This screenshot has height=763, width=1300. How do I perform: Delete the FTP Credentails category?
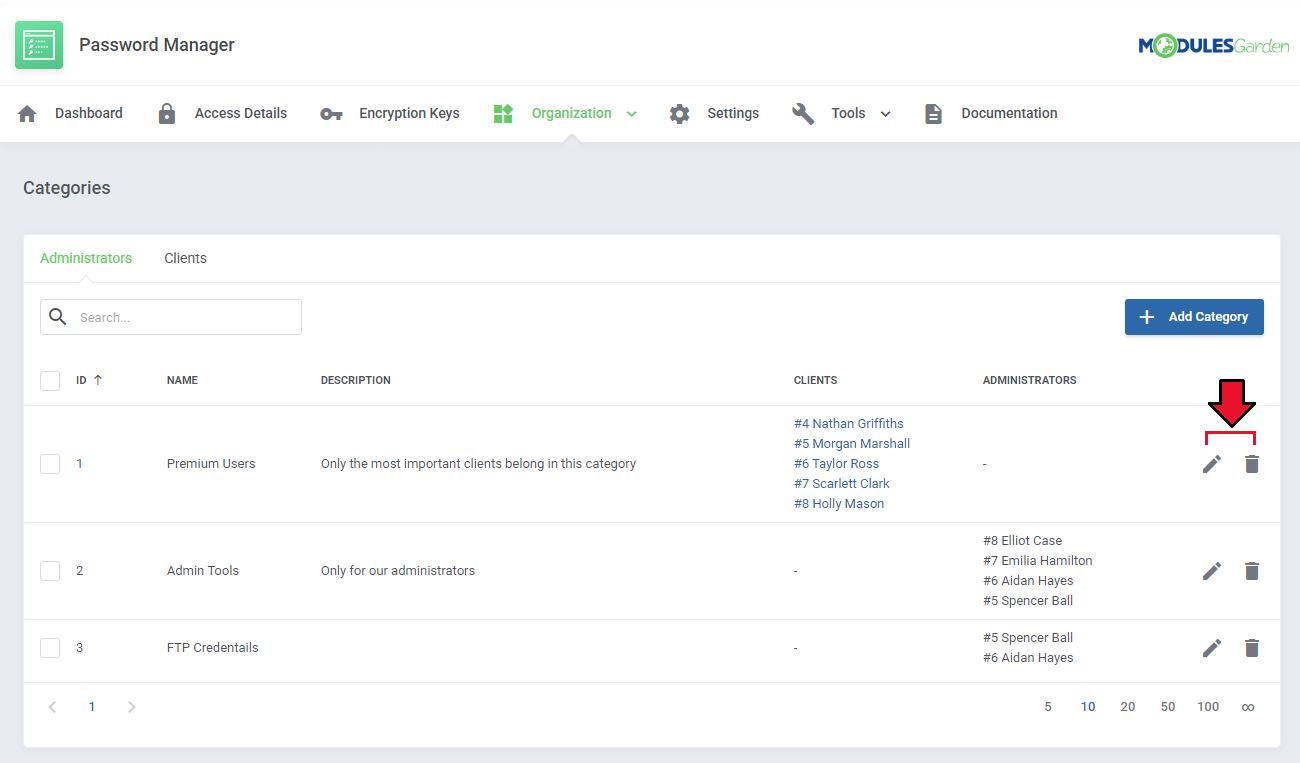point(1252,648)
